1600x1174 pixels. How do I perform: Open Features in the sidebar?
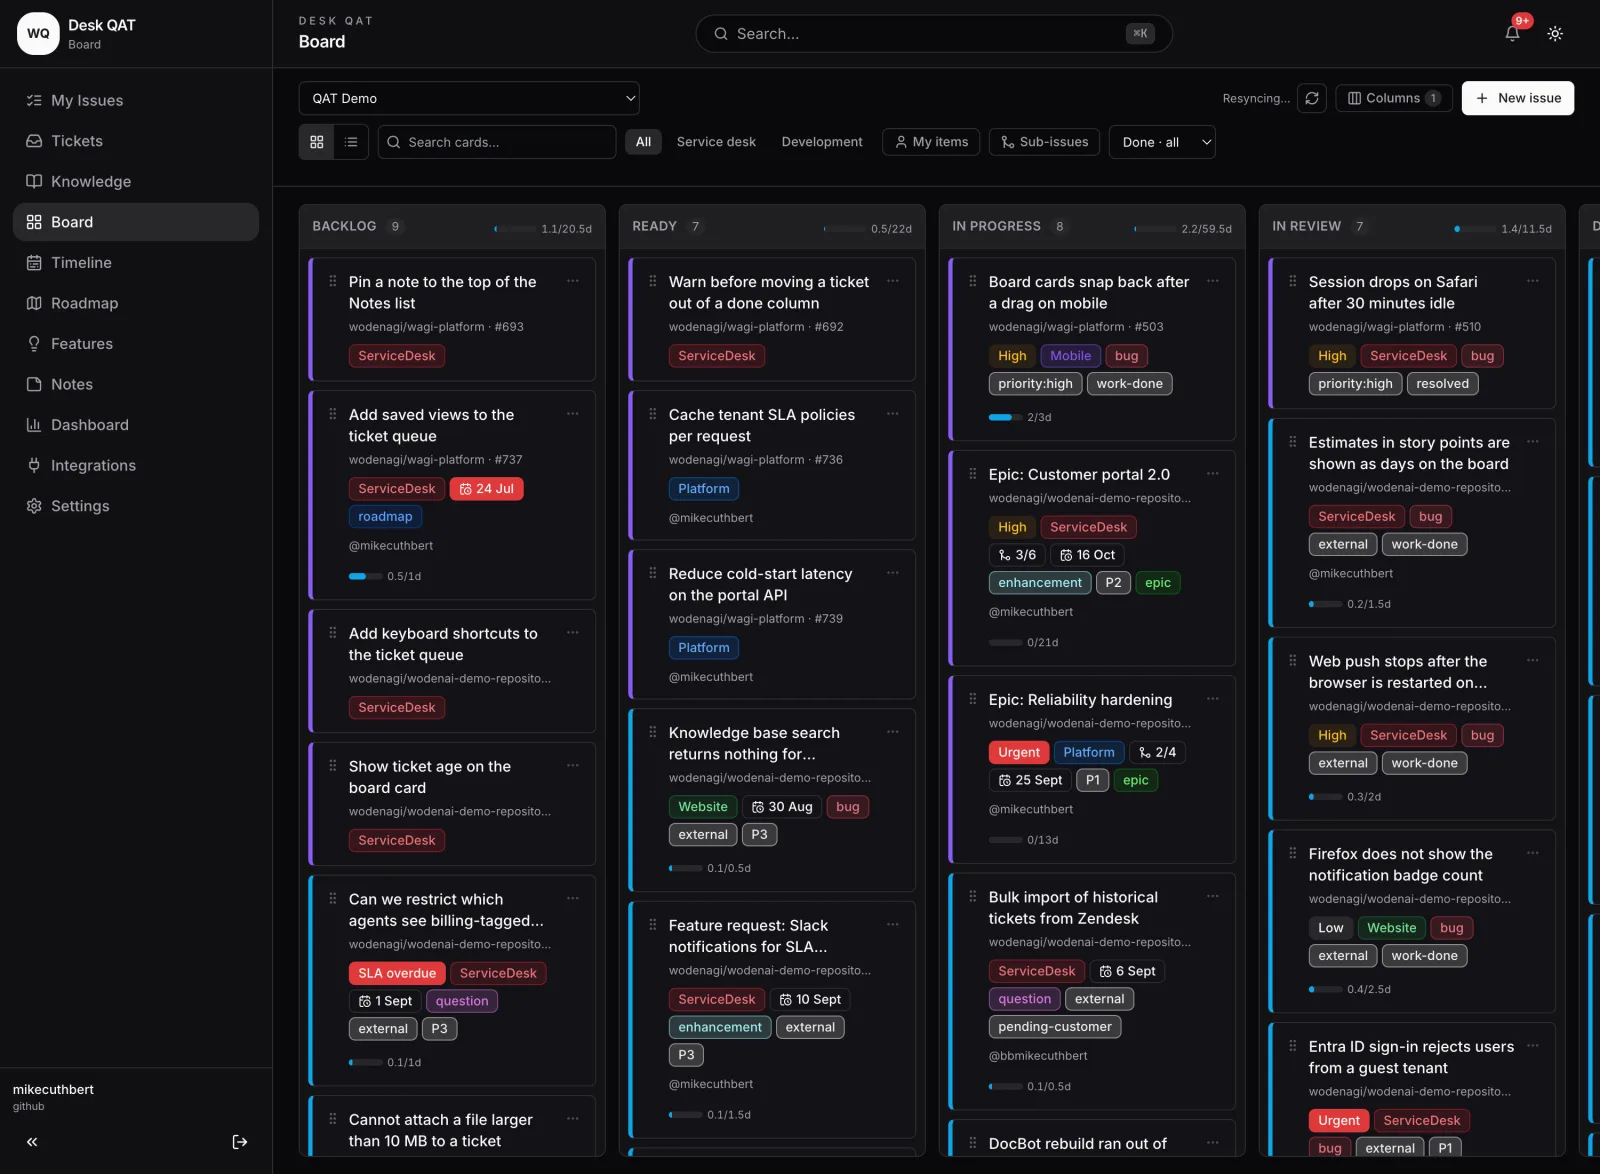click(x=136, y=343)
